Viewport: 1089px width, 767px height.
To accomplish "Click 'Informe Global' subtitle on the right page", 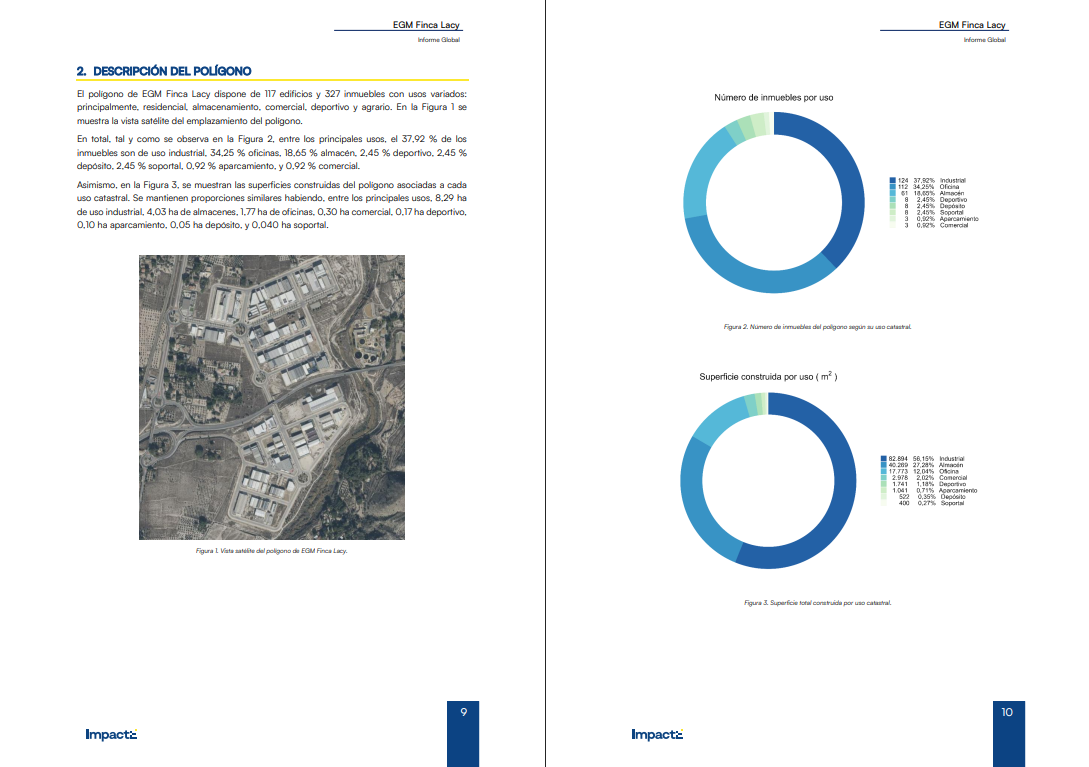I will click(984, 40).
